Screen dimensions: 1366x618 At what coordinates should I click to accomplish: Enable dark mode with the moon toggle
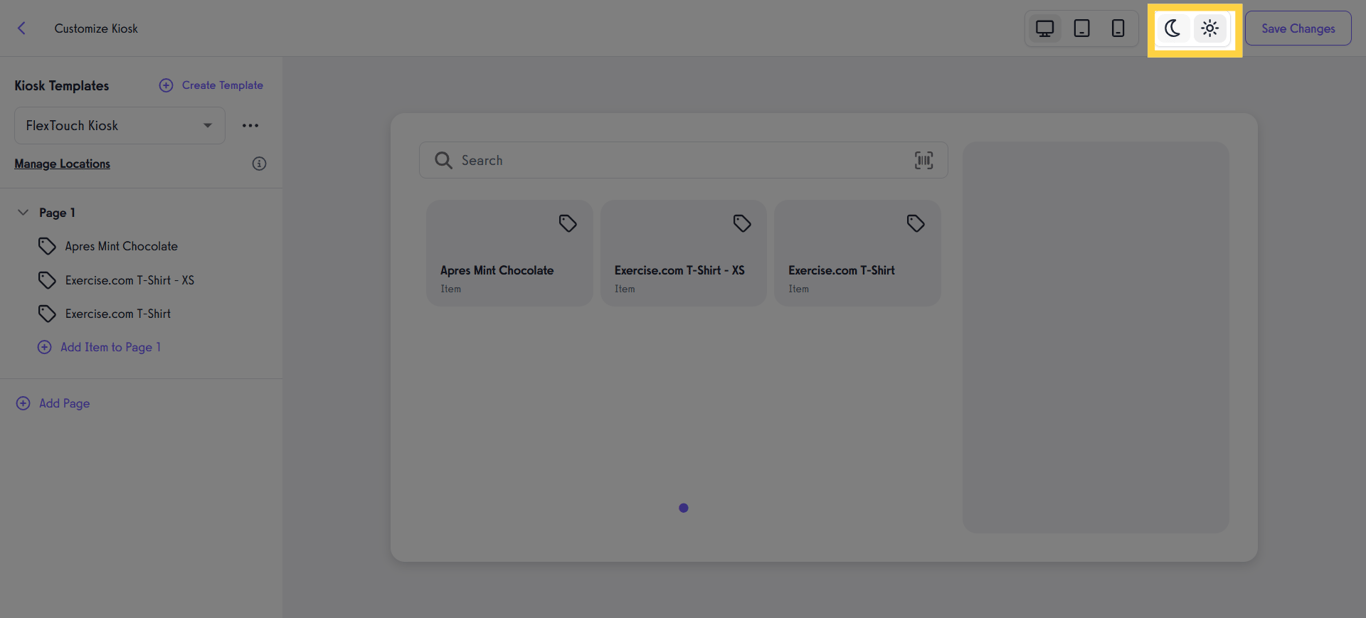pos(1172,28)
